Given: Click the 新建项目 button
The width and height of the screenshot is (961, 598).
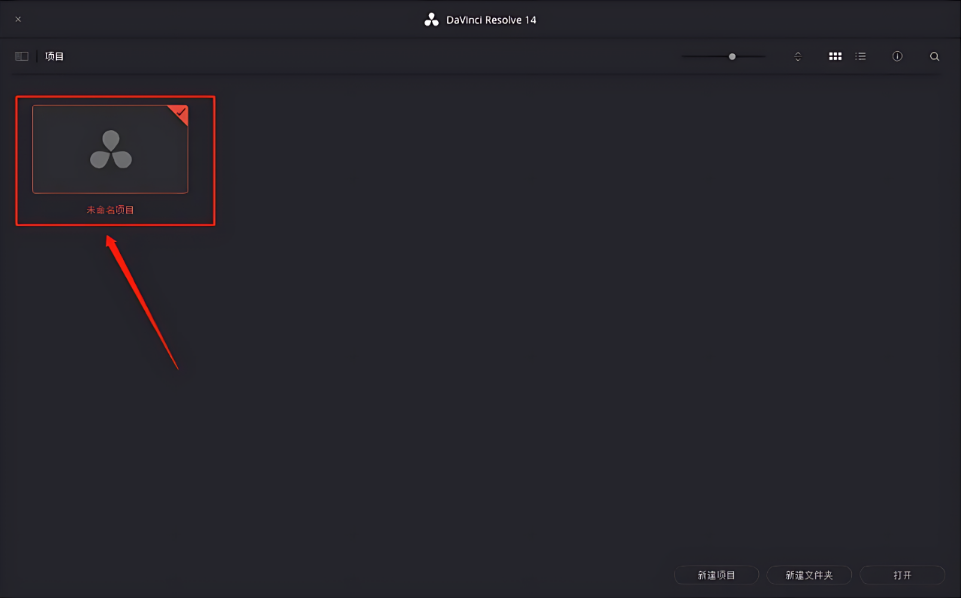Looking at the screenshot, I should pyautogui.click(x=716, y=575).
